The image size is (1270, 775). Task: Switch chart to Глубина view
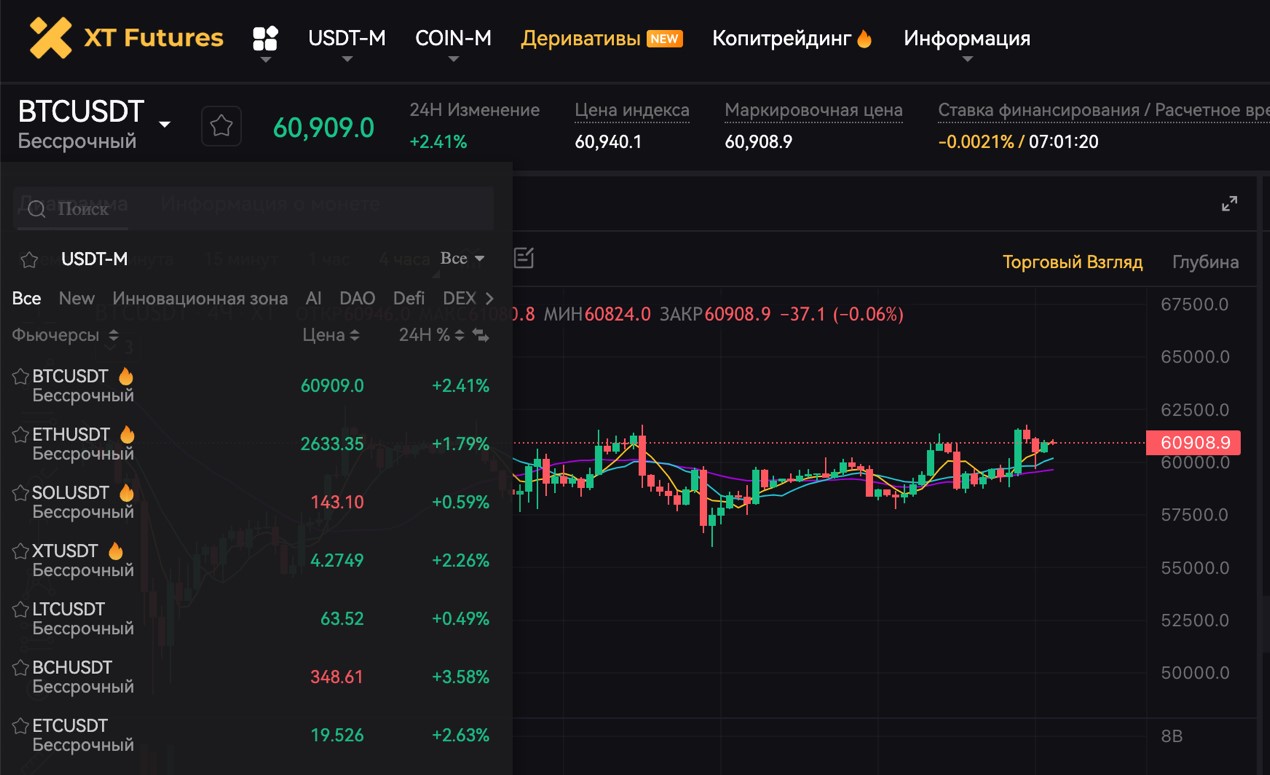coord(1206,262)
